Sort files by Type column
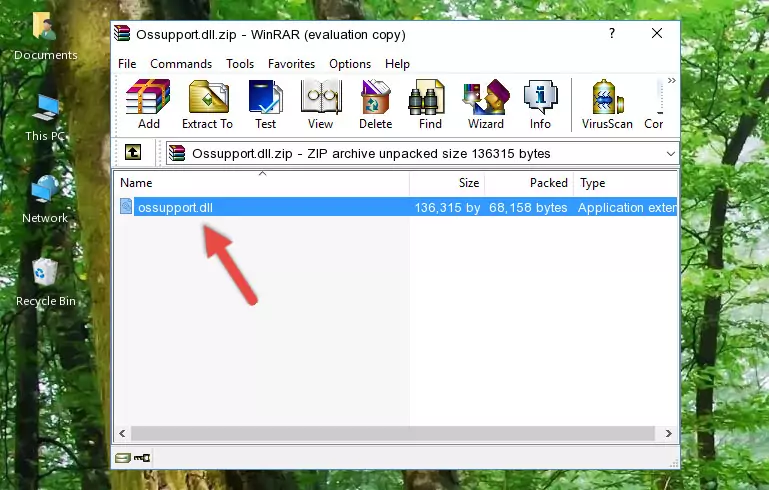Image resolution: width=769 pixels, height=490 pixels. click(x=626, y=183)
